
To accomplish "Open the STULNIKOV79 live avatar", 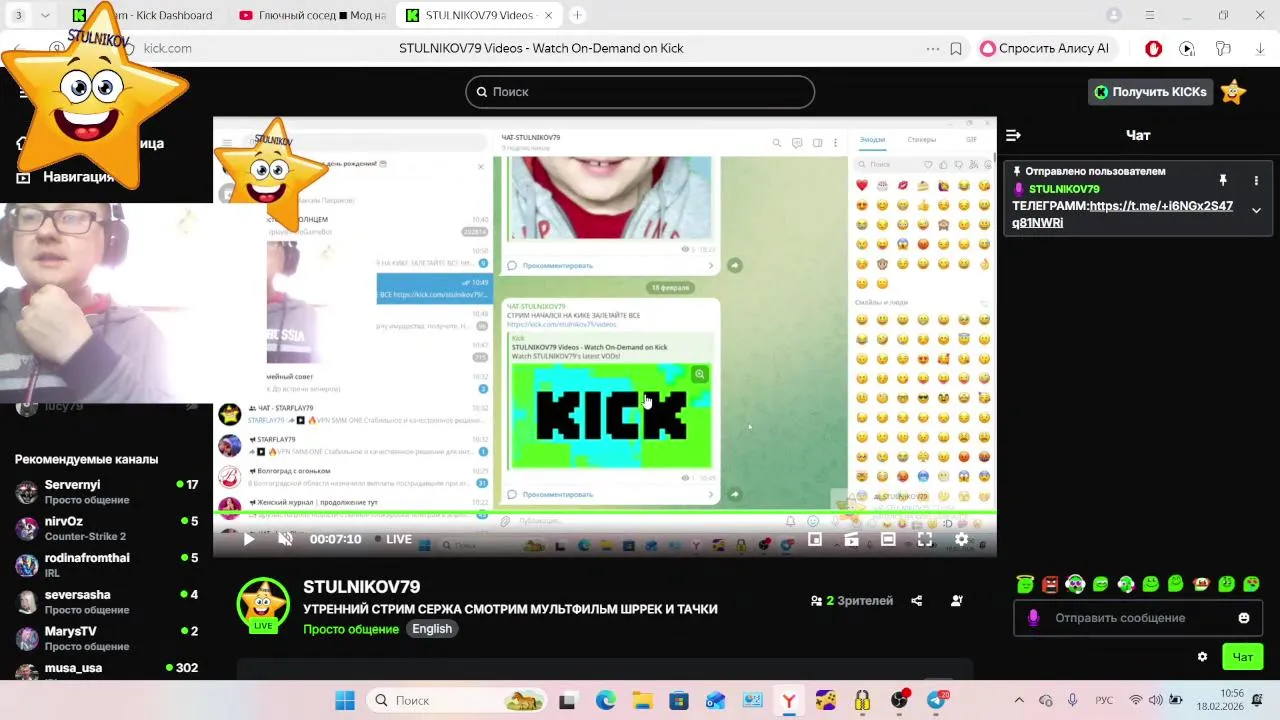I will [262, 604].
